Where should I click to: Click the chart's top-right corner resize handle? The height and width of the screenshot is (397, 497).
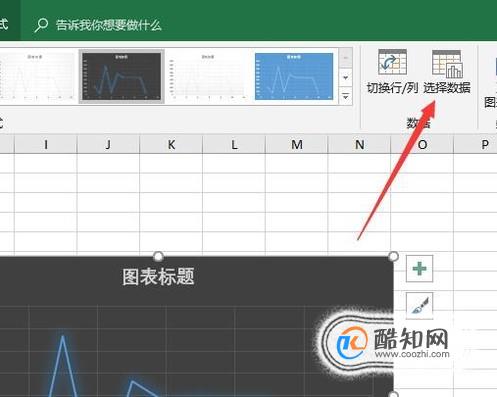[x=394, y=256]
